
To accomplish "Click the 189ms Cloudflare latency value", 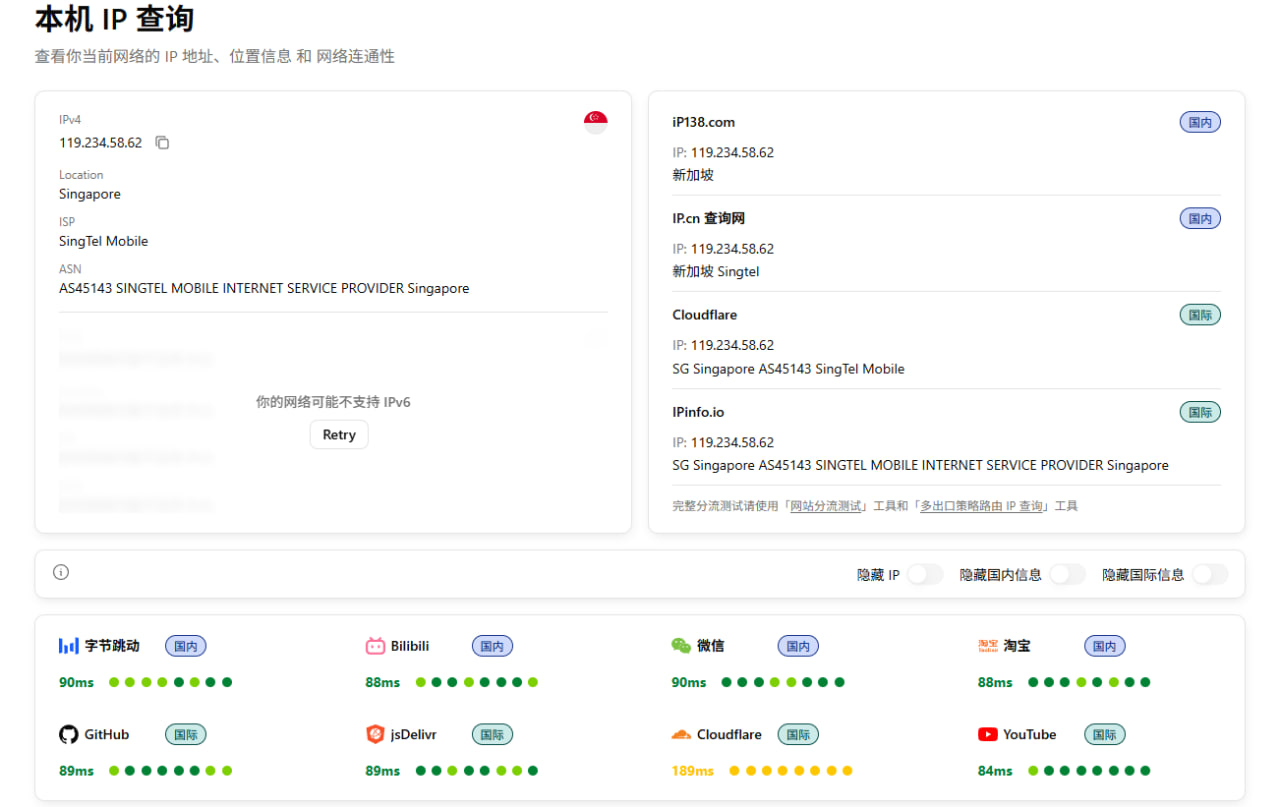I will click(x=693, y=771).
